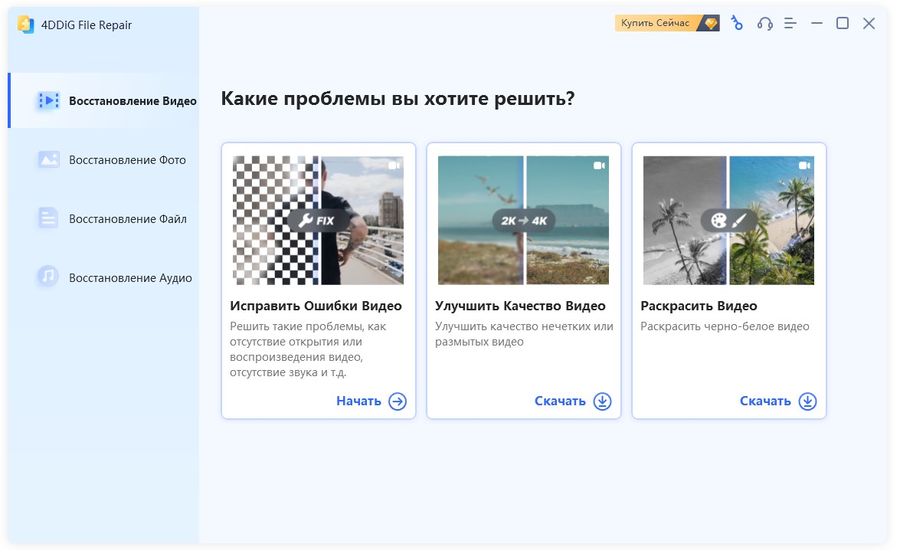Click the Улучшить Качество Видео title
This screenshot has height=557, width=900.
[x=520, y=306]
